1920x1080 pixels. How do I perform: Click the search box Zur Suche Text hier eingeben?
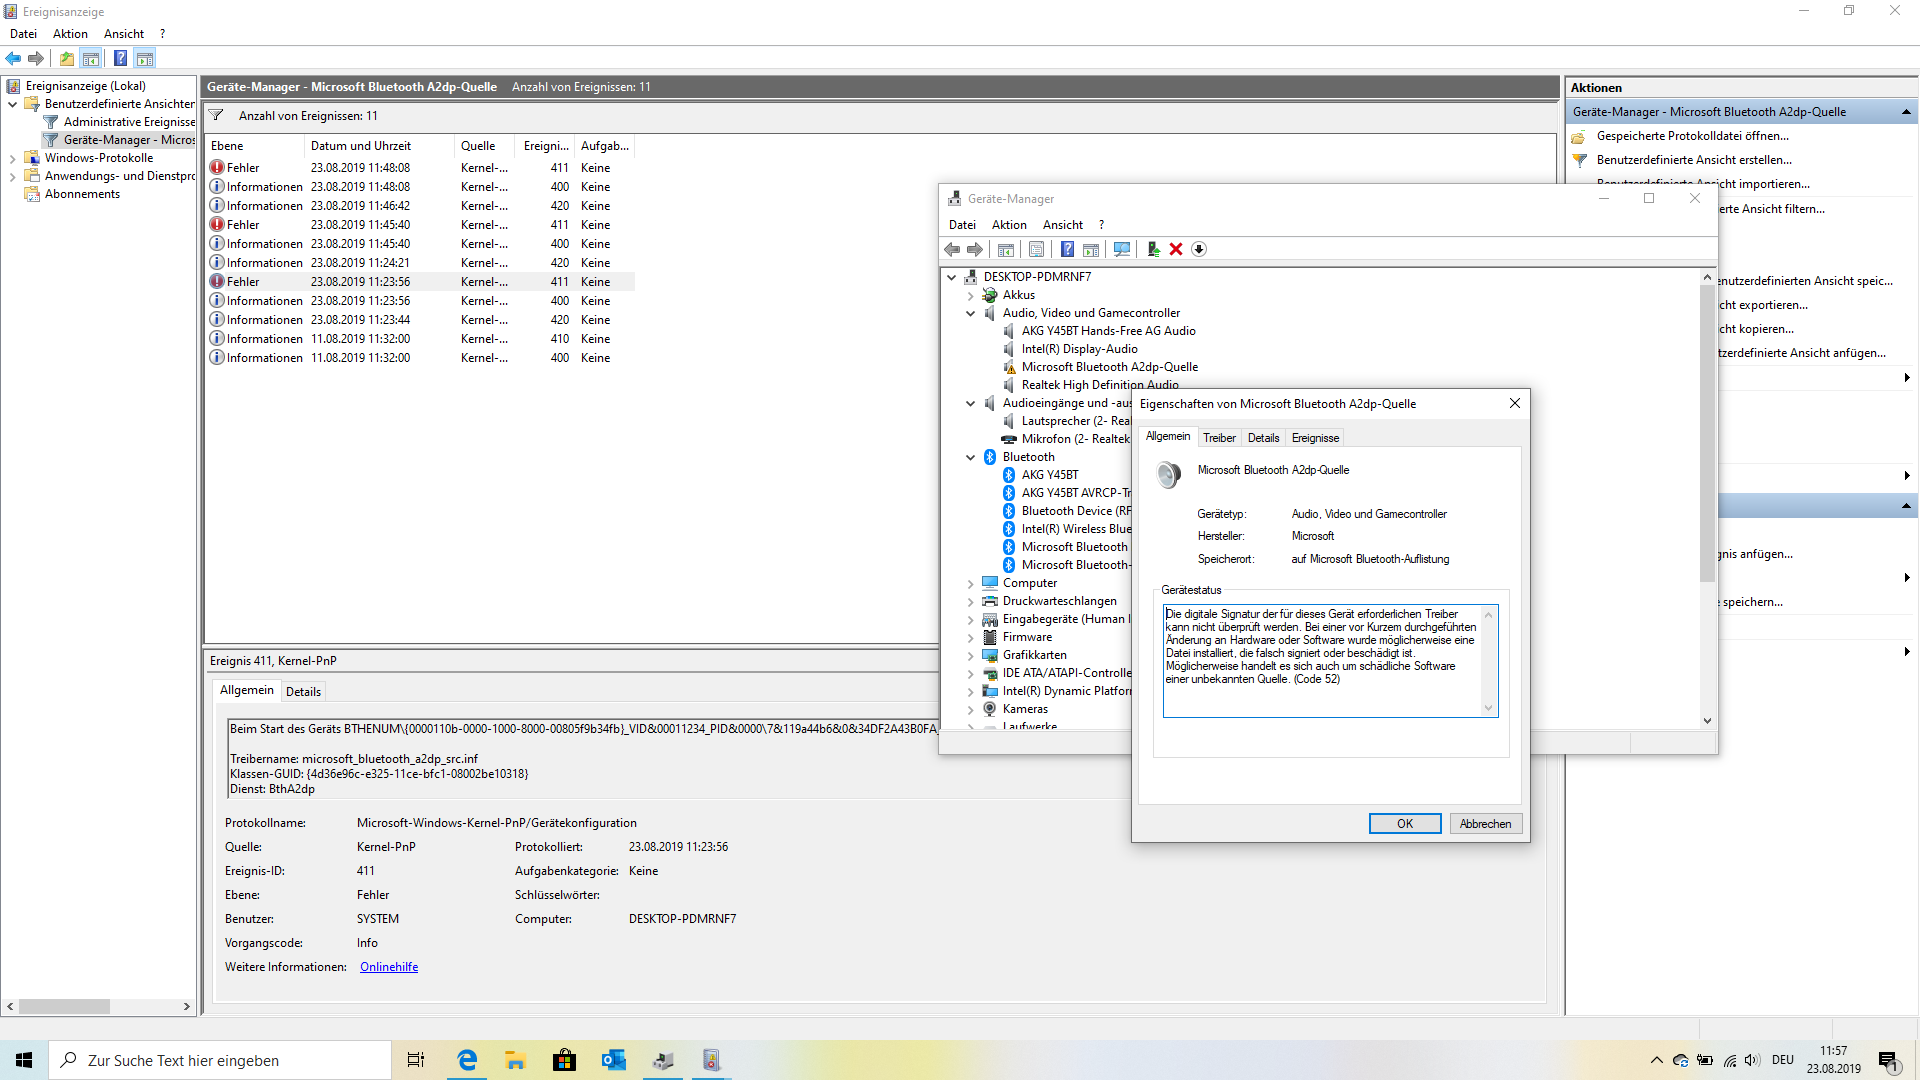click(220, 1060)
